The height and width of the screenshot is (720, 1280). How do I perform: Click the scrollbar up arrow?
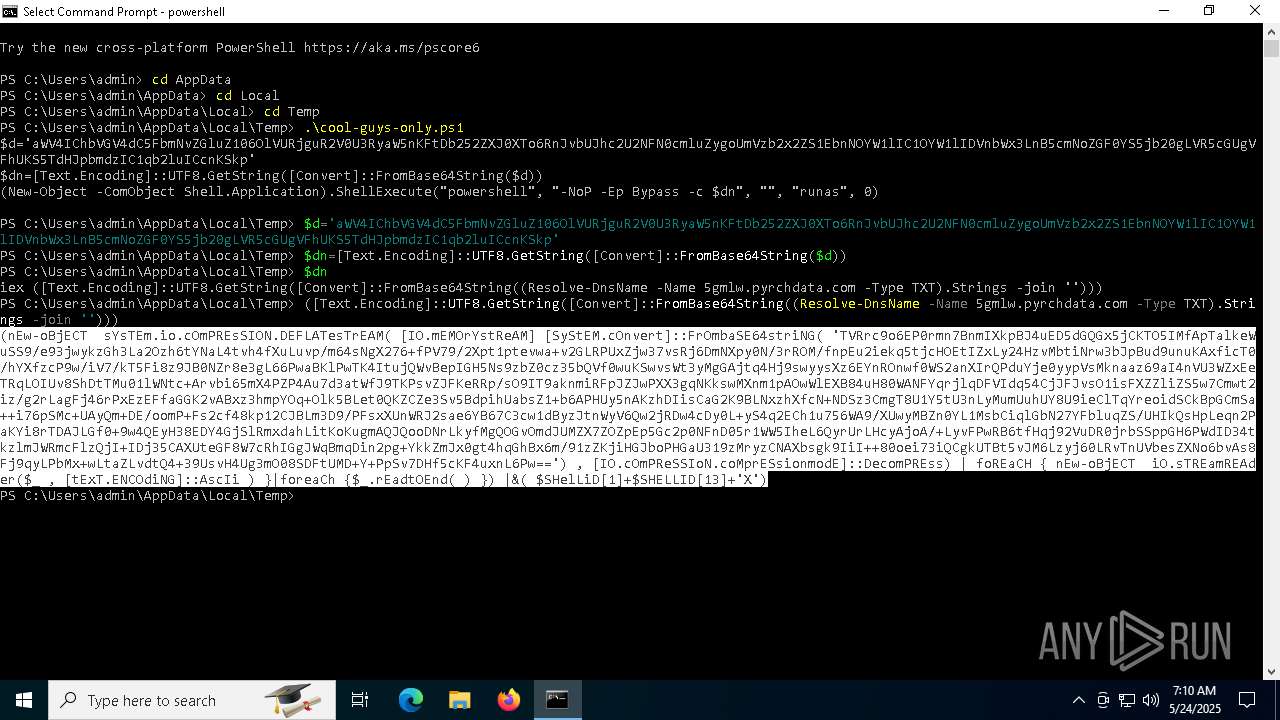1271,30
